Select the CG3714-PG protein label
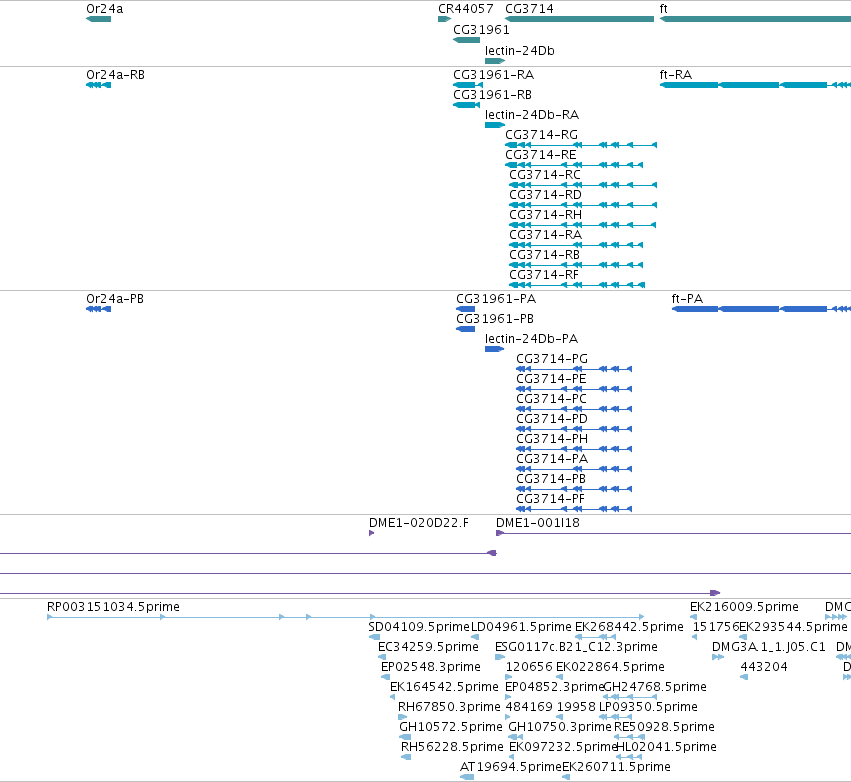 (552, 359)
